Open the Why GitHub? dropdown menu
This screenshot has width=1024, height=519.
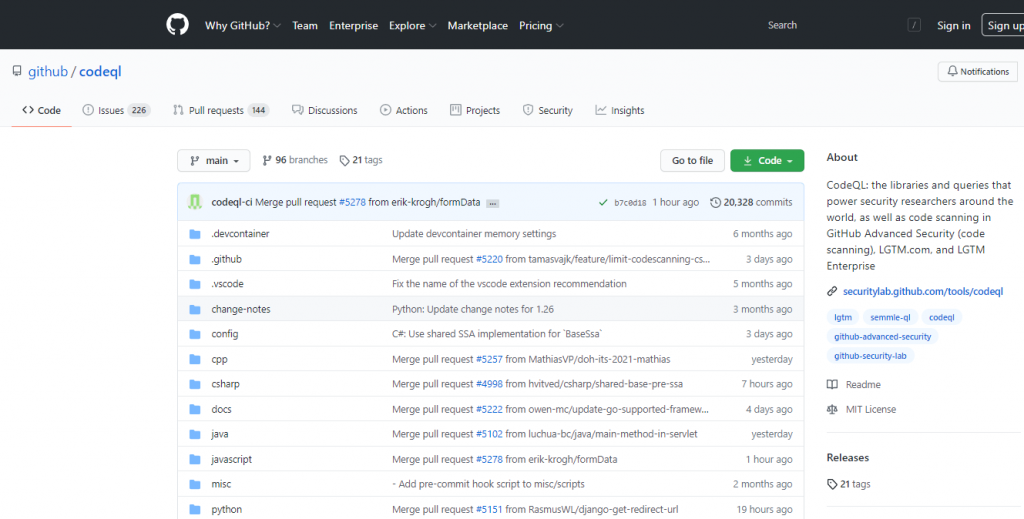coord(242,25)
